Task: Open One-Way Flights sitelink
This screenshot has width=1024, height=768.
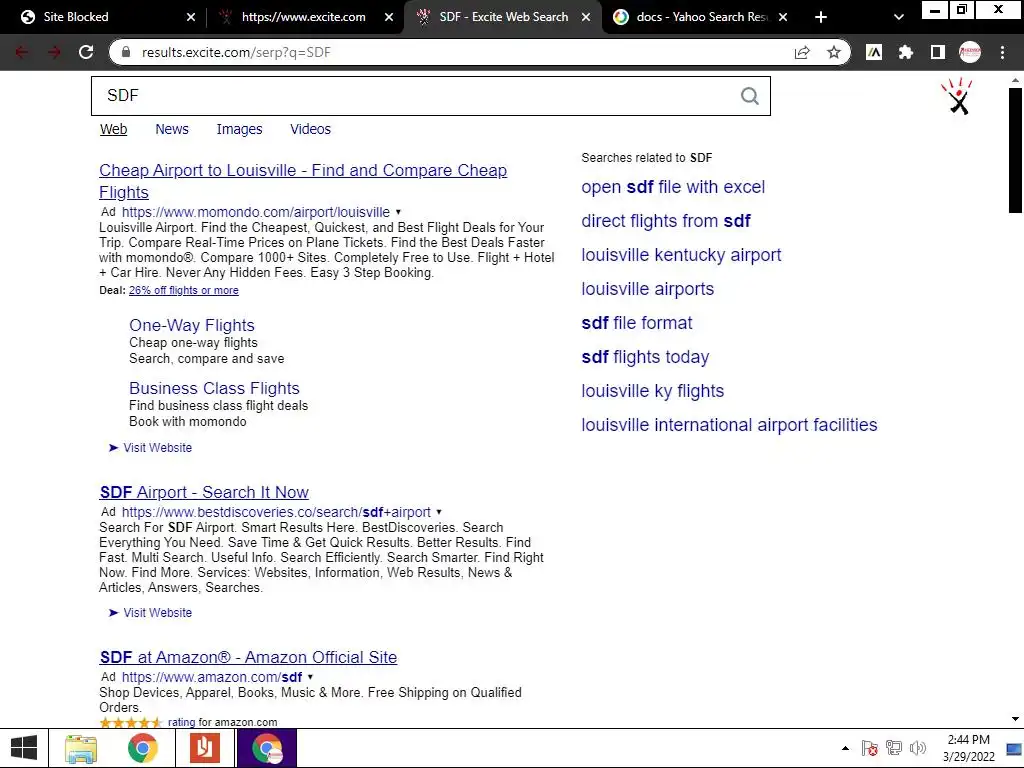Action: pyautogui.click(x=191, y=325)
